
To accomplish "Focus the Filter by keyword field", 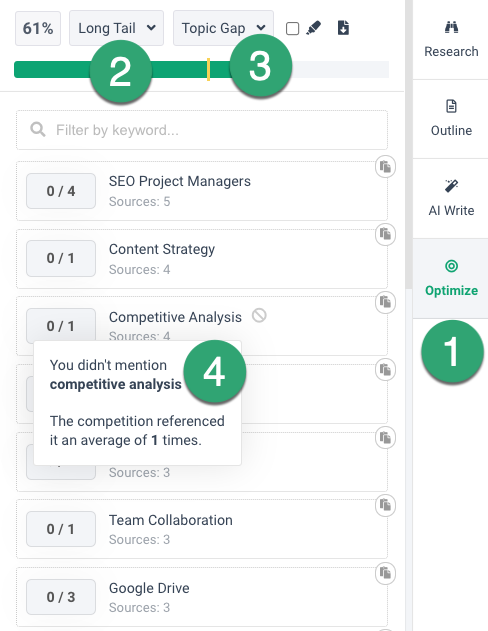I will coord(202,130).
